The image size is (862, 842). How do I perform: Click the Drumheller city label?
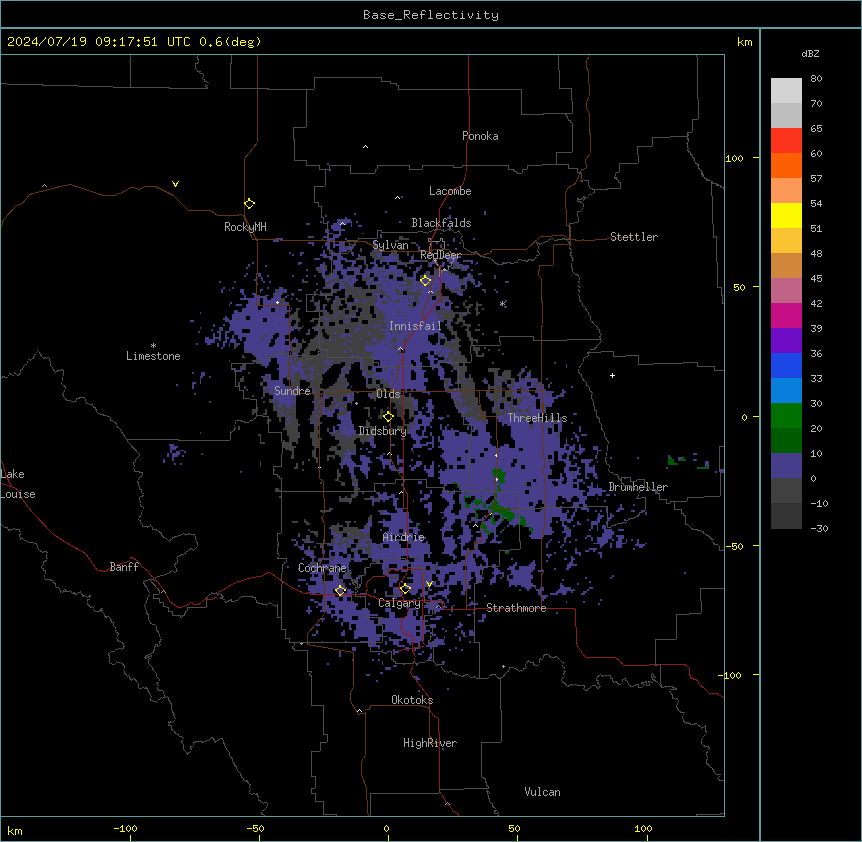pyautogui.click(x=638, y=487)
